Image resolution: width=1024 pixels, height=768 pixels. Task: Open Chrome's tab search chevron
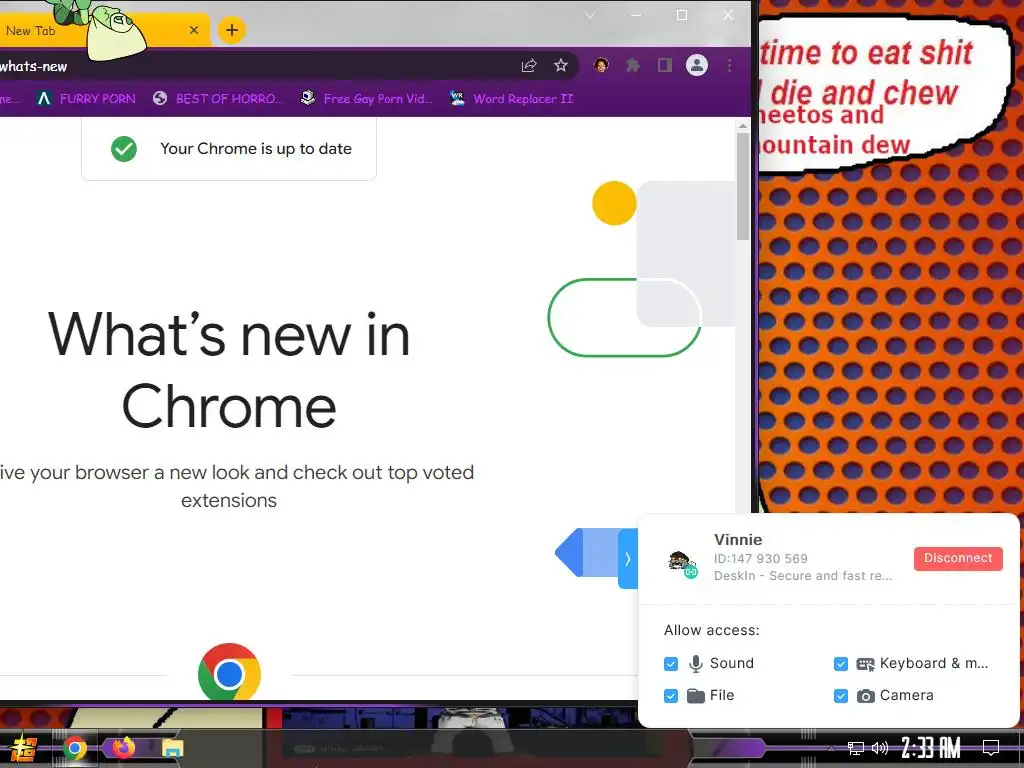click(590, 15)
